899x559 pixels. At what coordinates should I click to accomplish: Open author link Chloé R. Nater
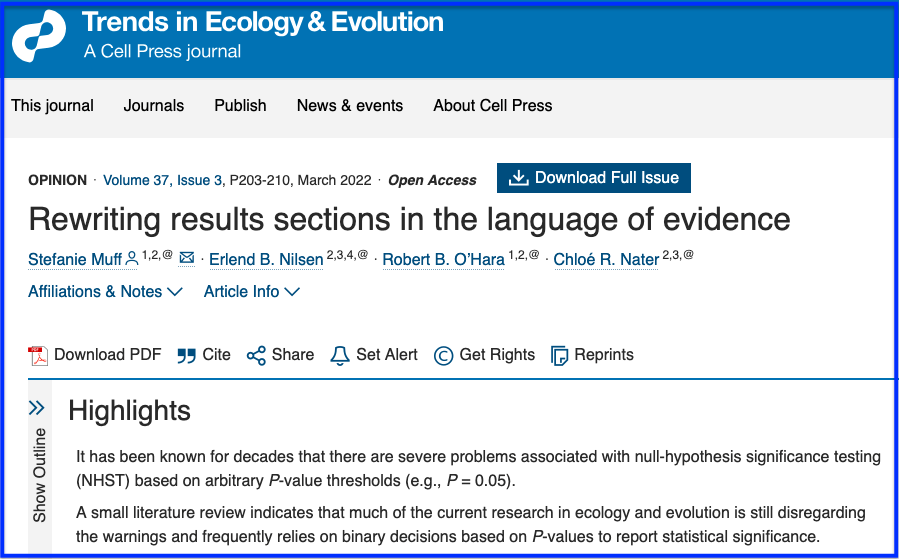[606, 260]
